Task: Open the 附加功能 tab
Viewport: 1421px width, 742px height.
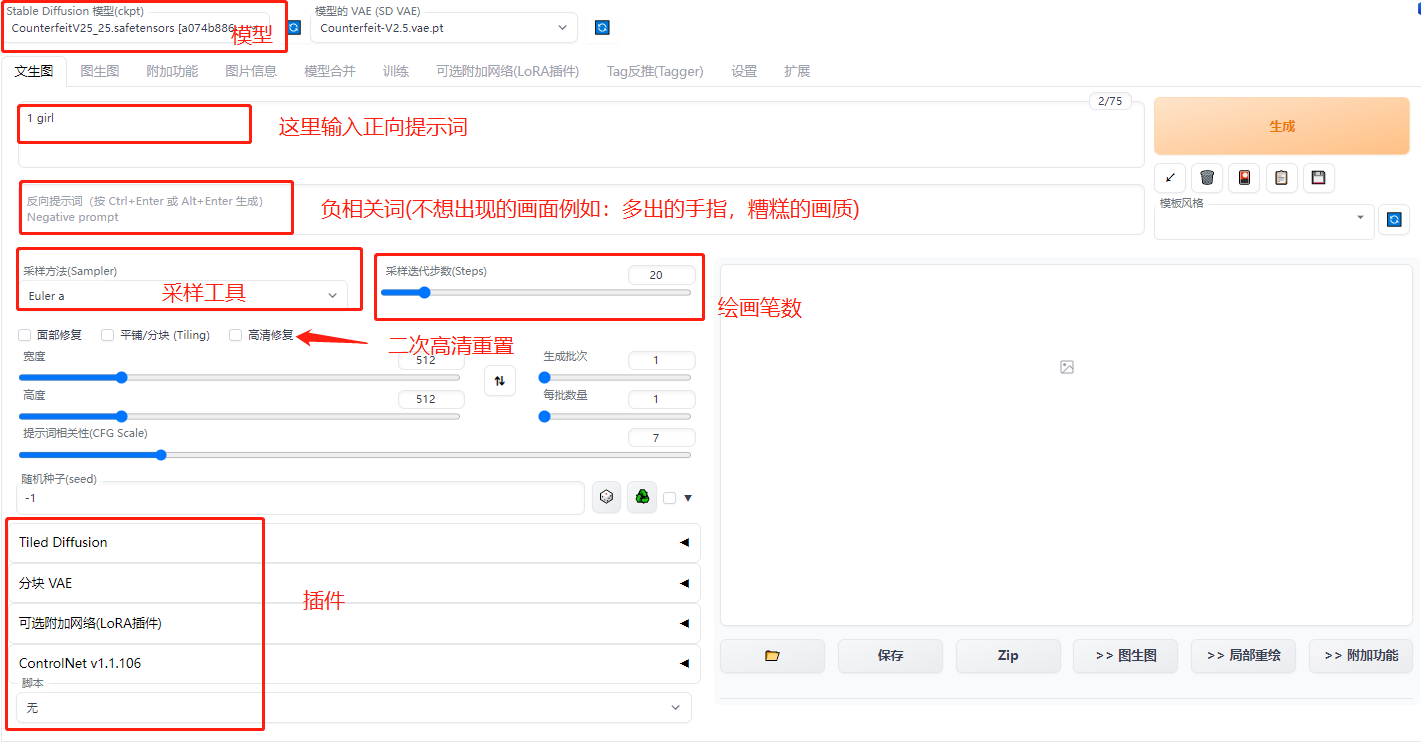Action: pos(172,71)
